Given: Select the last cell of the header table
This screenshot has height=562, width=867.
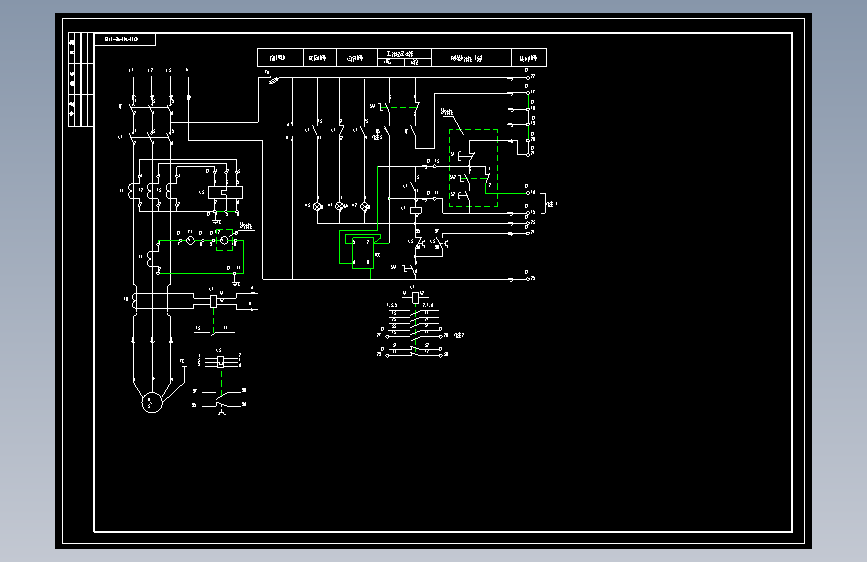Looking at the screenshot, I should click(x=529, y=58).
